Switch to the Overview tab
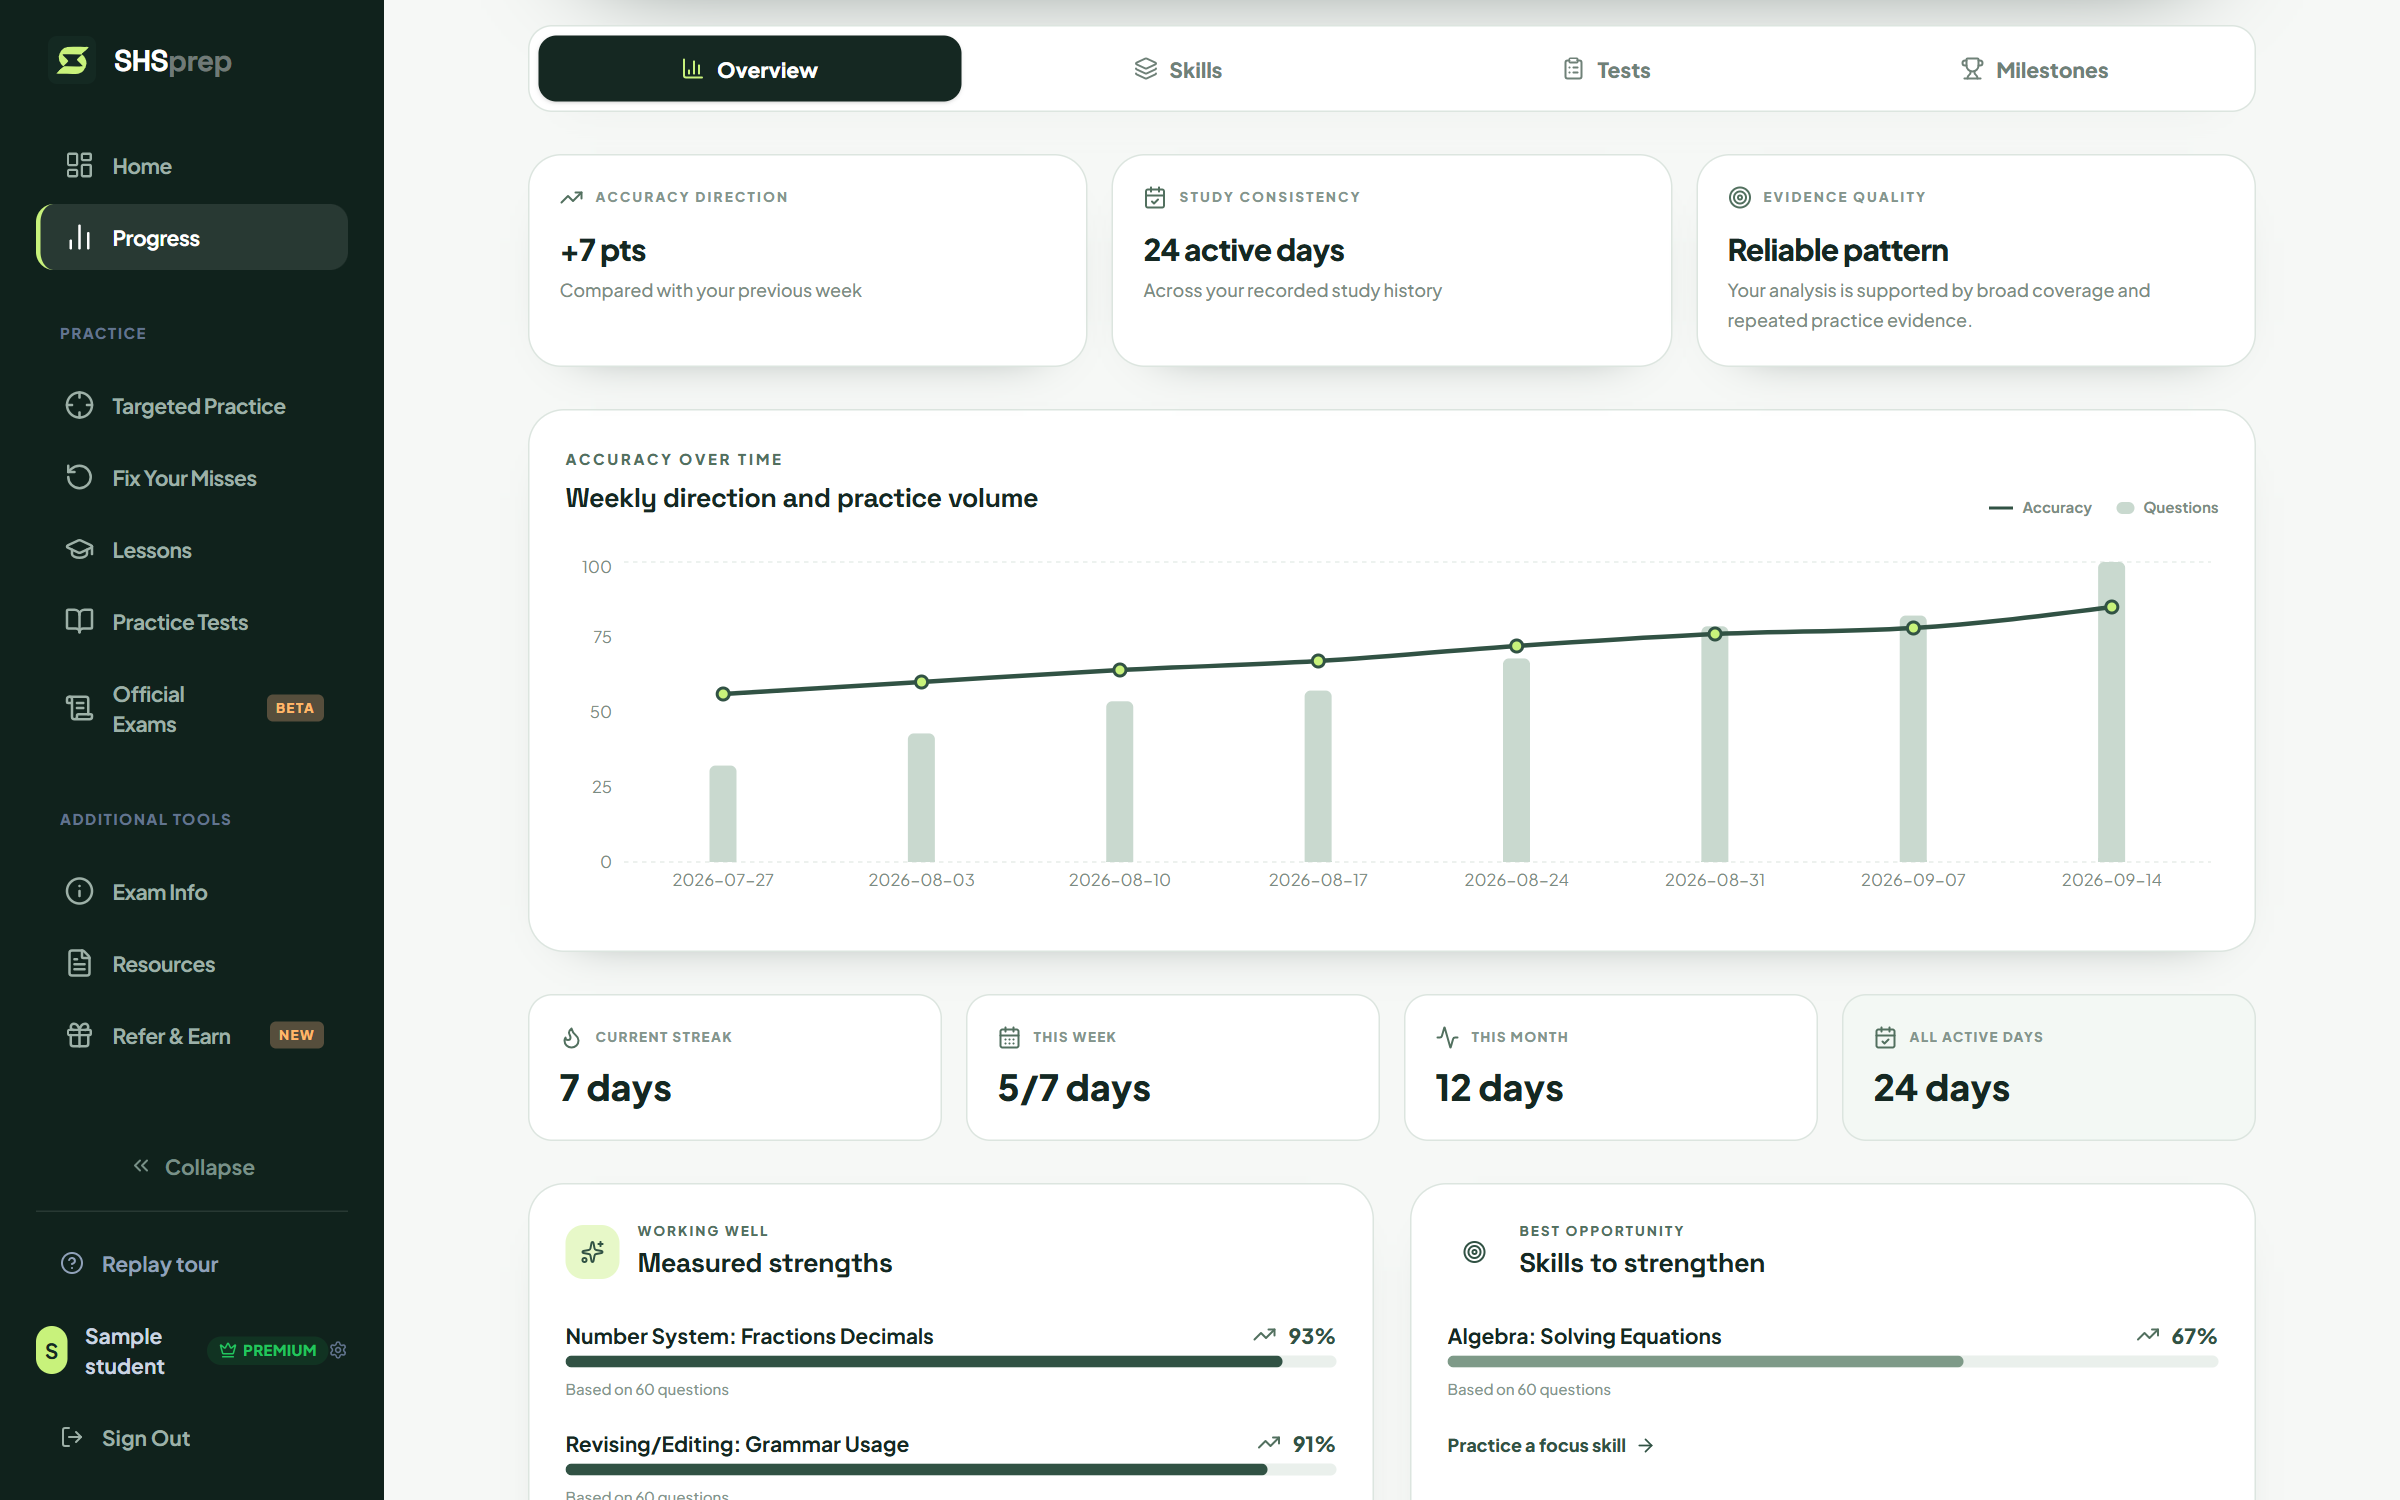Viewport: 2400px width, 1500px height. 750,69
